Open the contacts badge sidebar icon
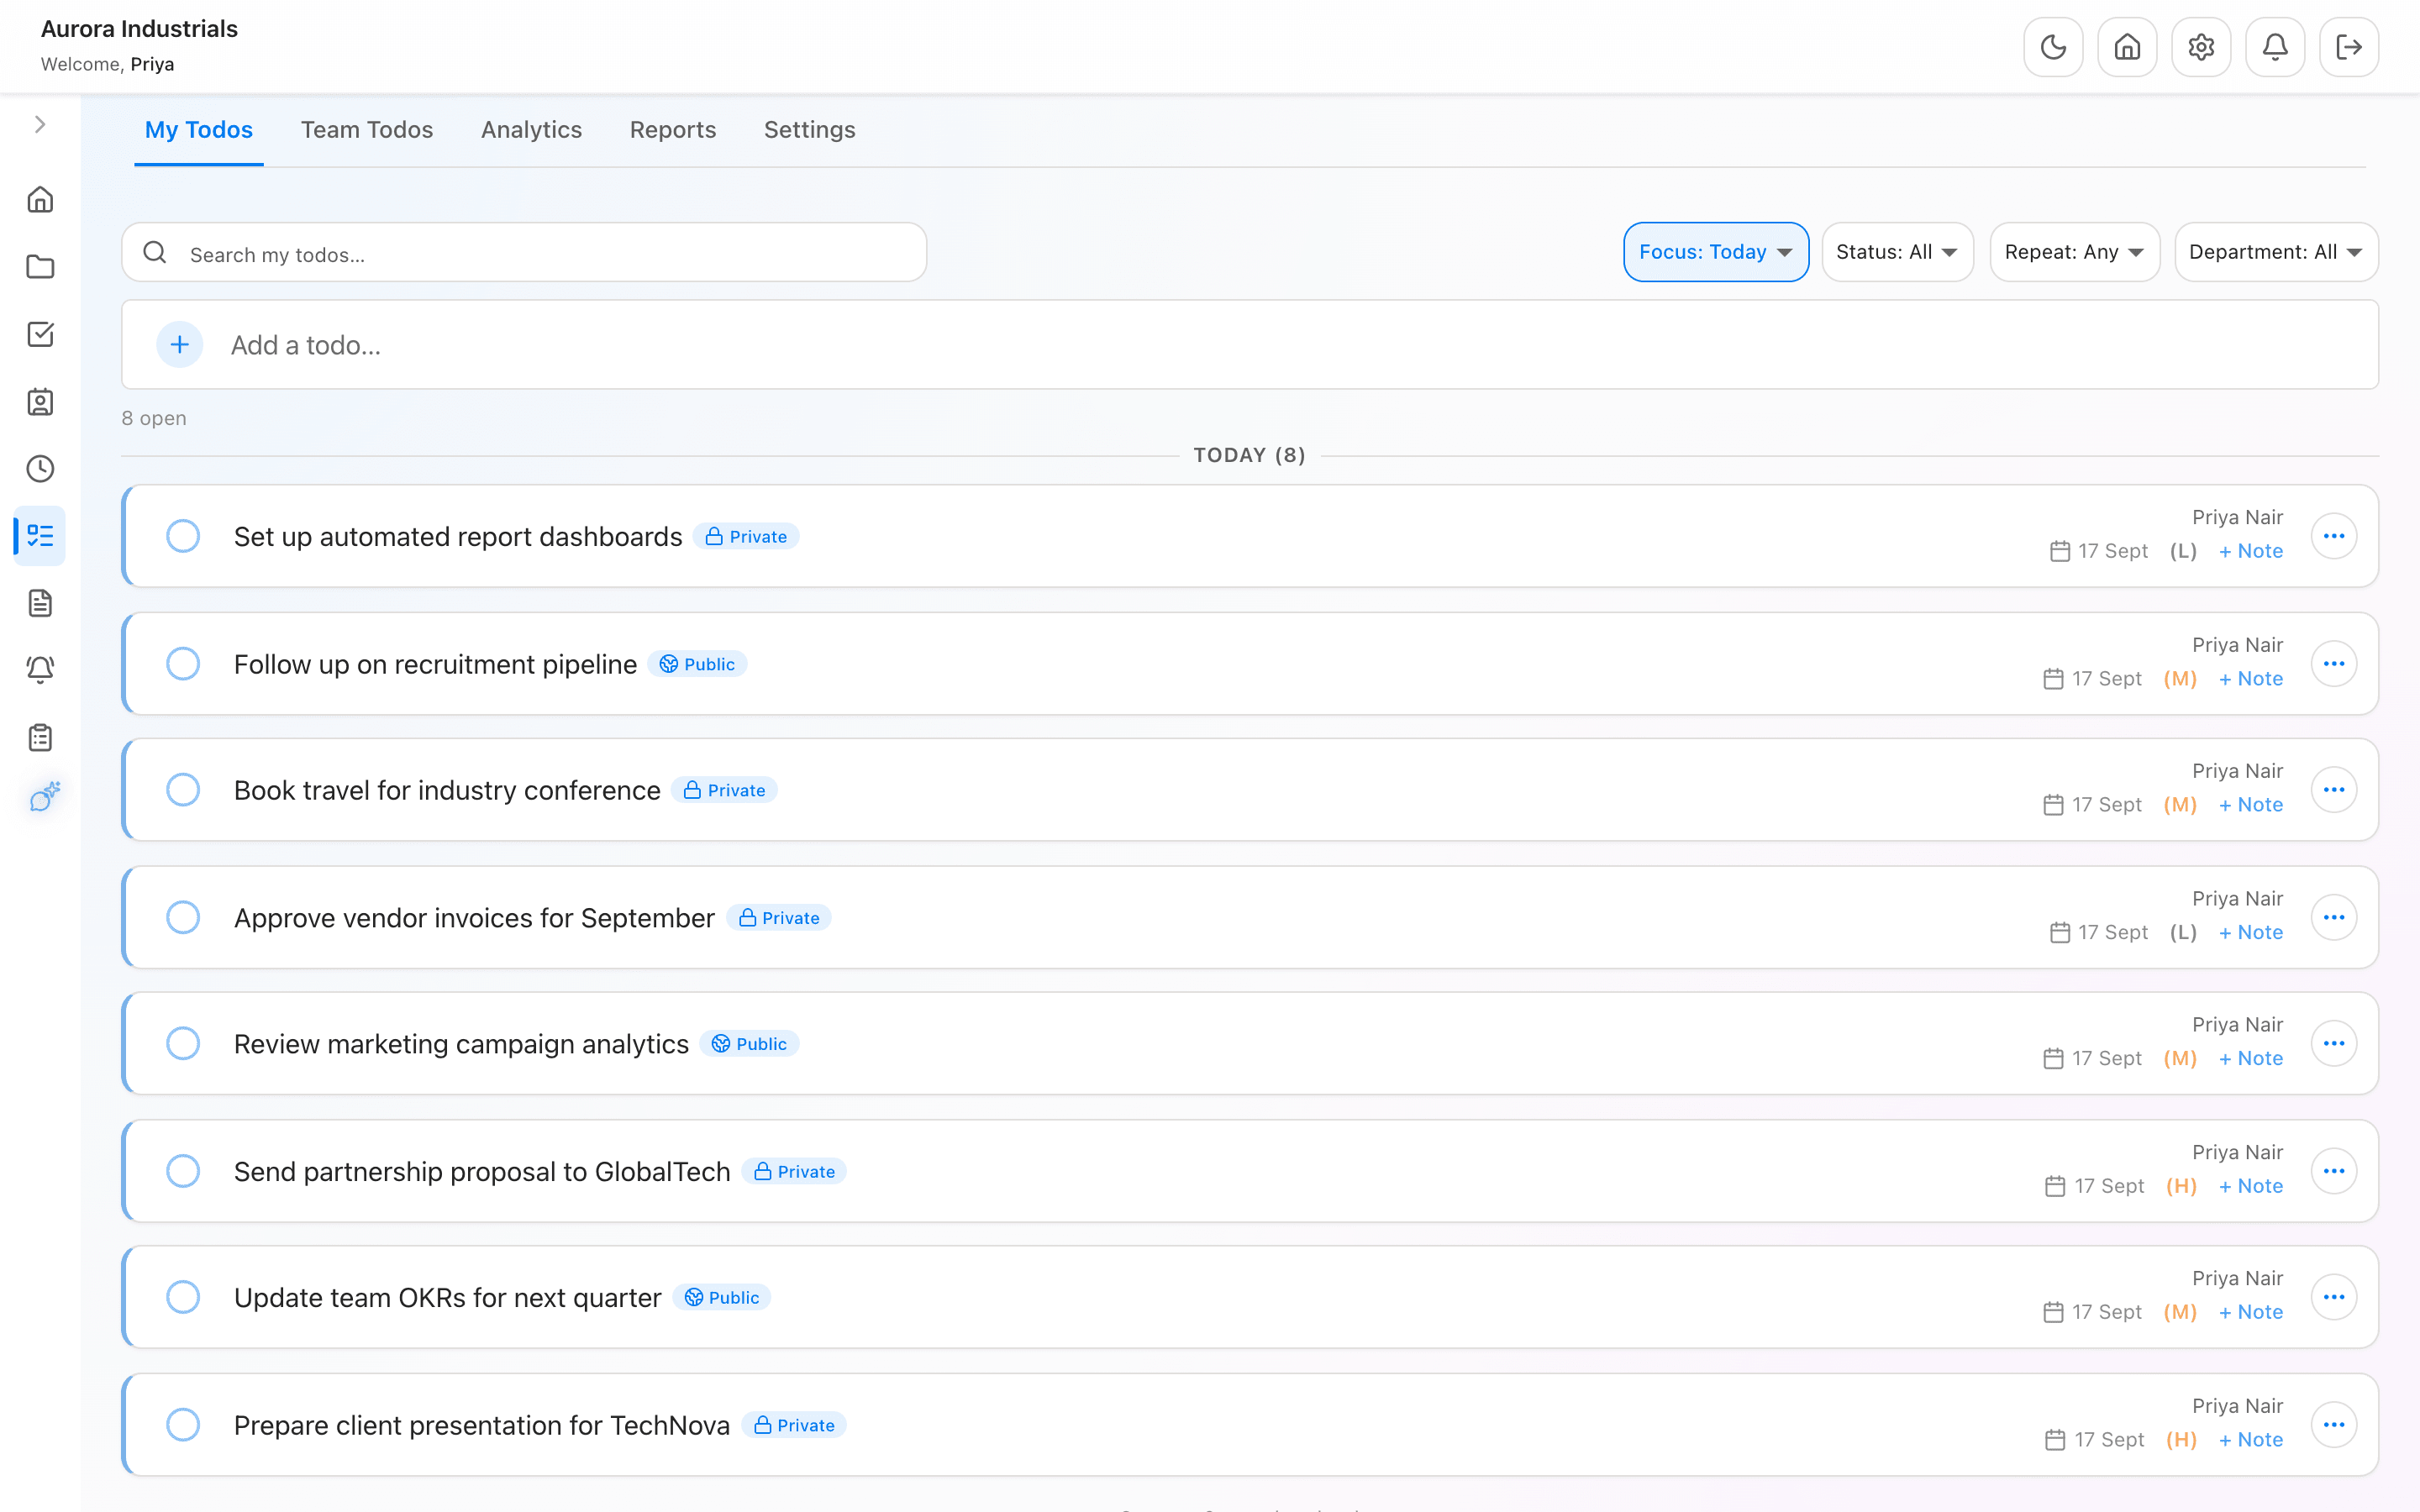Viewport: 2420px width, 1512px height. tap(40, 402)
